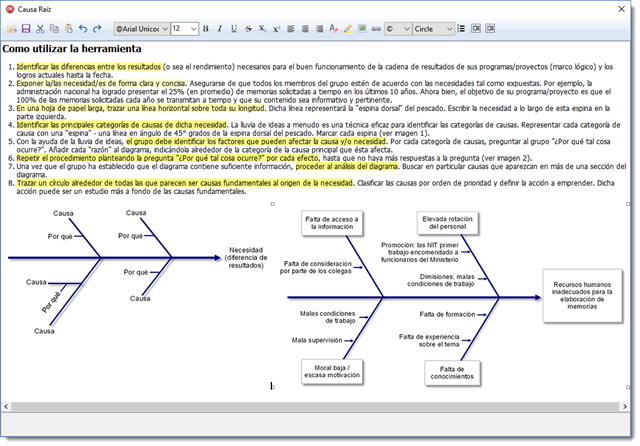640x446 pixels.
Task: Click the Cut scissors icon
Action: [x=40, y=29]
